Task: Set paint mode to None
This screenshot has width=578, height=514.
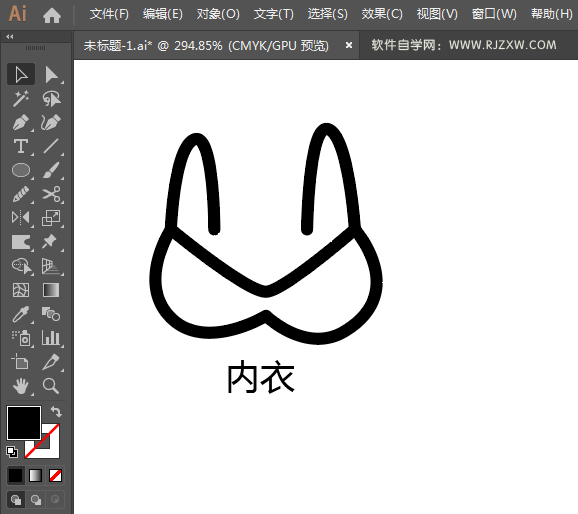Action: (55, 476)
